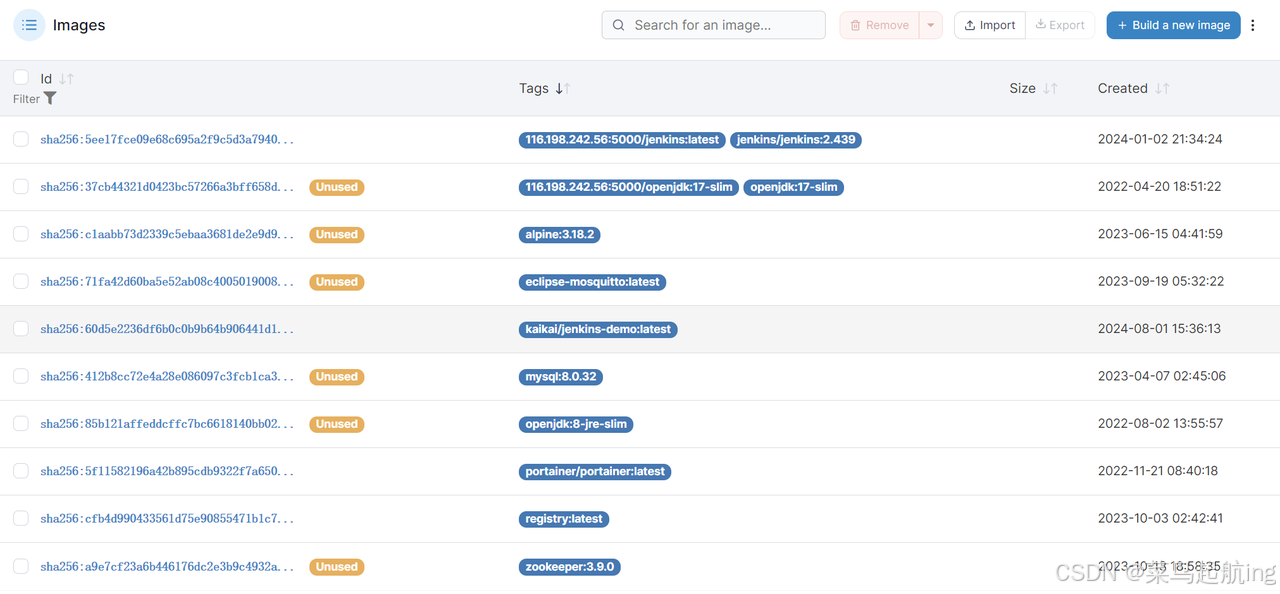Image resolution: width=1280 pixels, height=594 pixels.
Task: Sort by Id using sort arrows
Action: (x=66, y=78)
